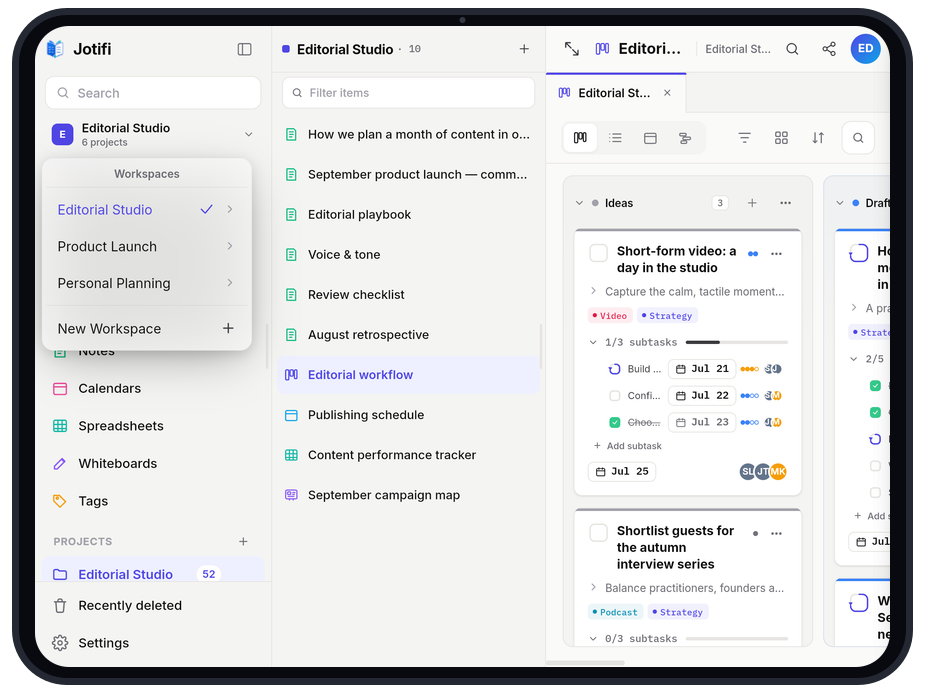Choose New Workspace menu entry
Viewport: 925px width, 693px height.
pos(147,329)
